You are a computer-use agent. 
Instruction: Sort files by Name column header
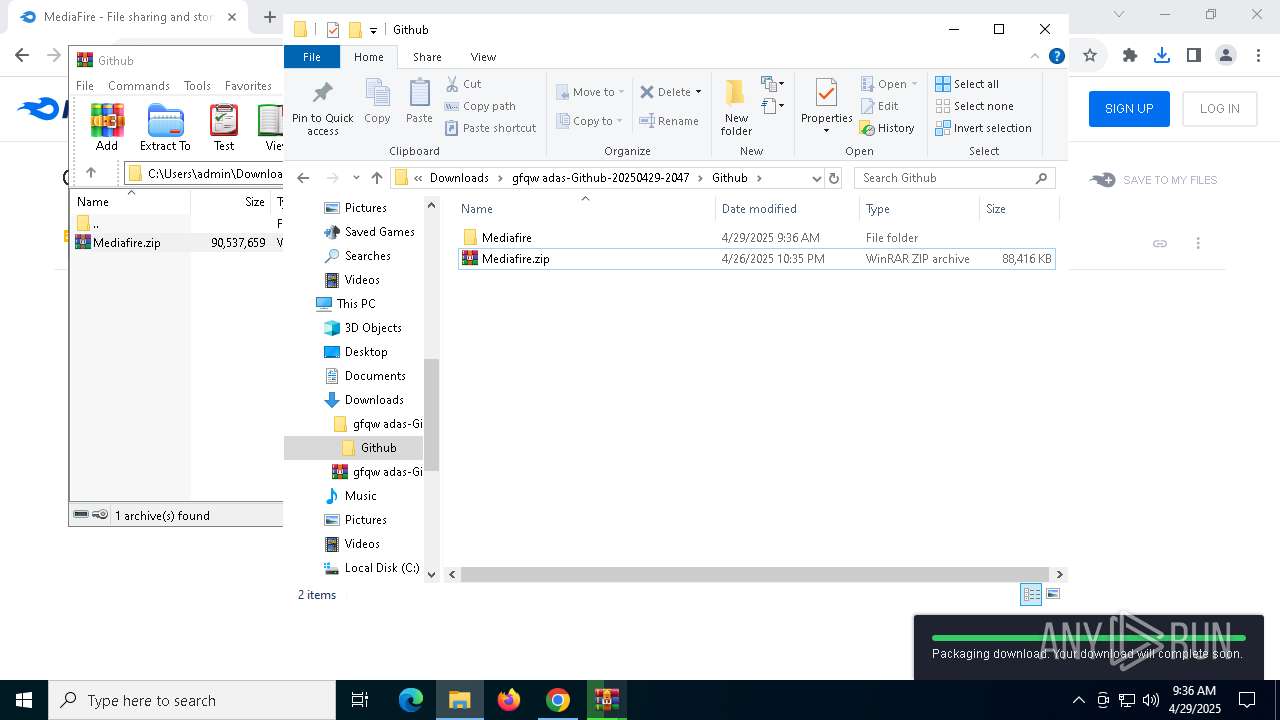click(586, 209)
